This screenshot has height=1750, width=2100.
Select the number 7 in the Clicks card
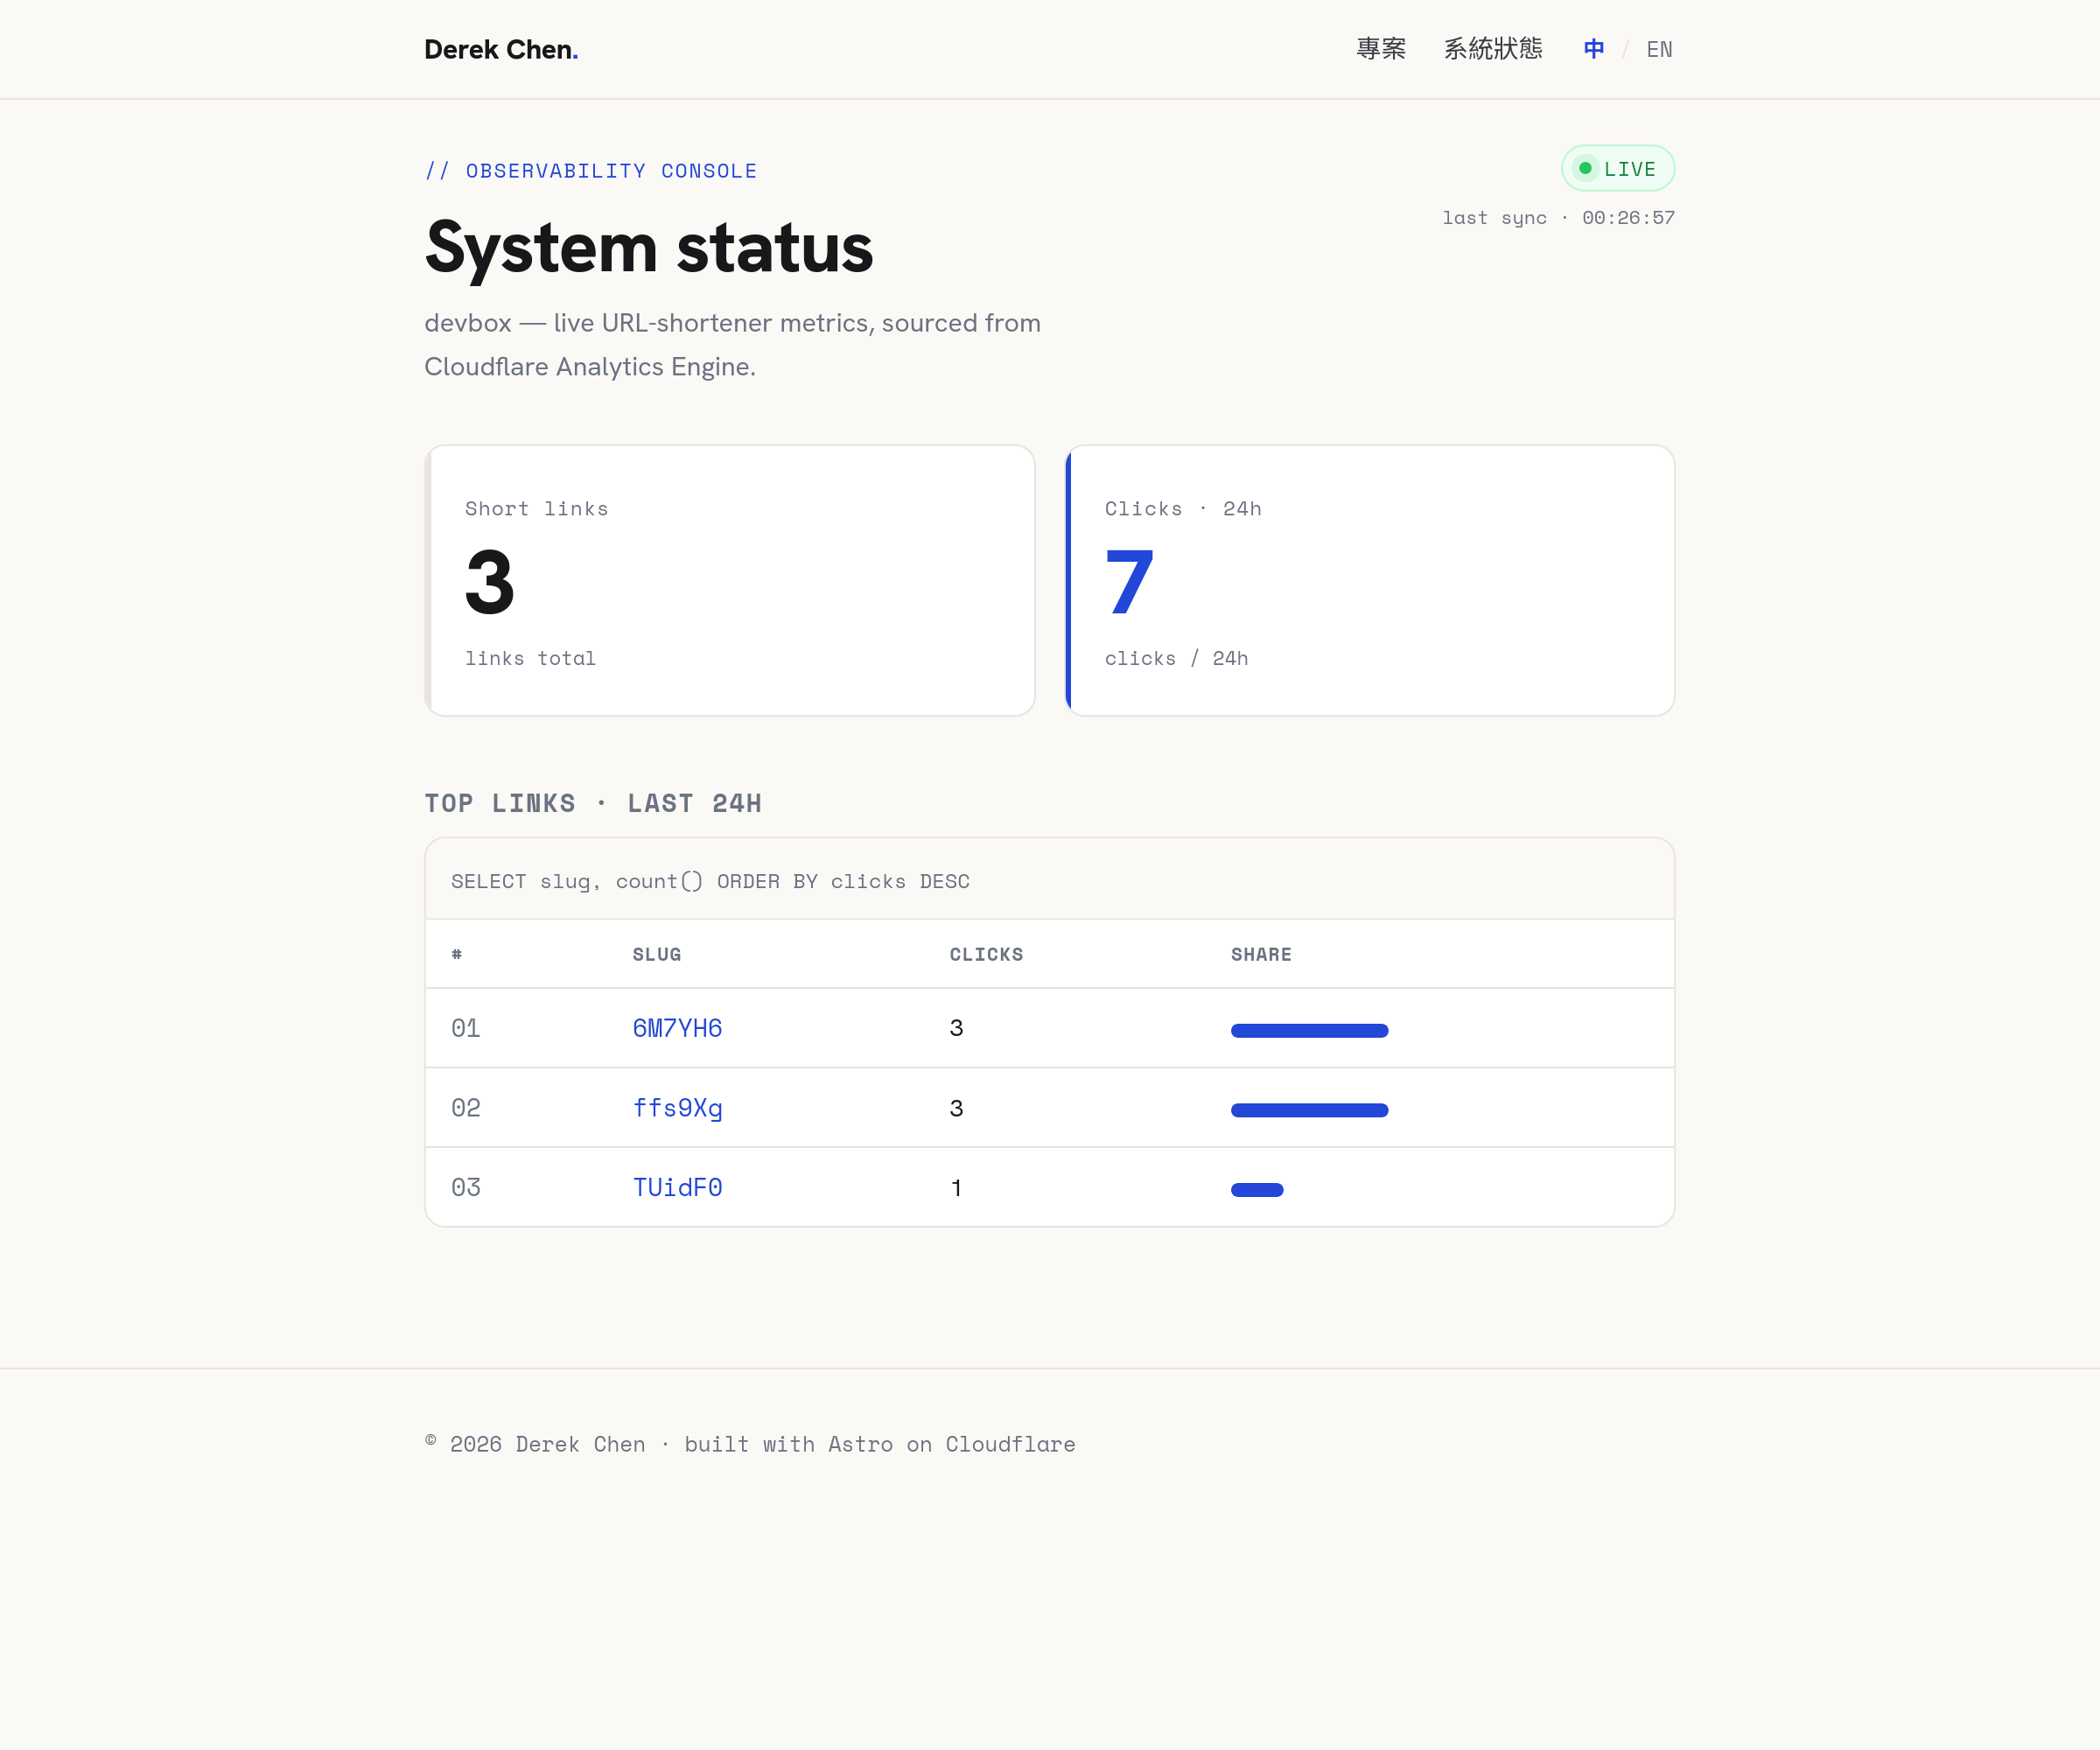1130,582
